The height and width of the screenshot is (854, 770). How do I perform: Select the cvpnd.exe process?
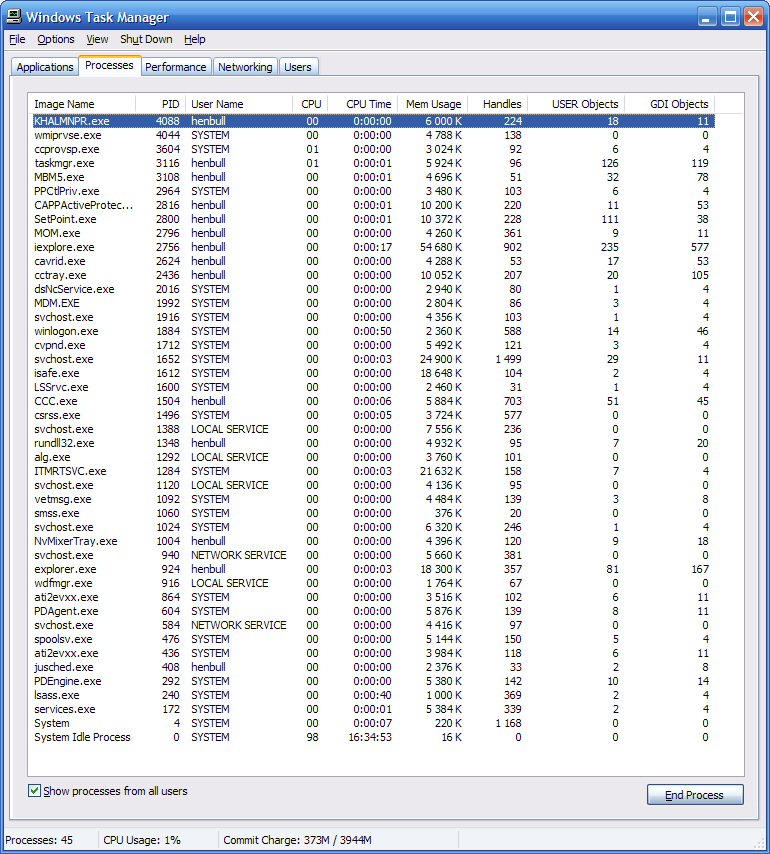(x=373, y=345)
